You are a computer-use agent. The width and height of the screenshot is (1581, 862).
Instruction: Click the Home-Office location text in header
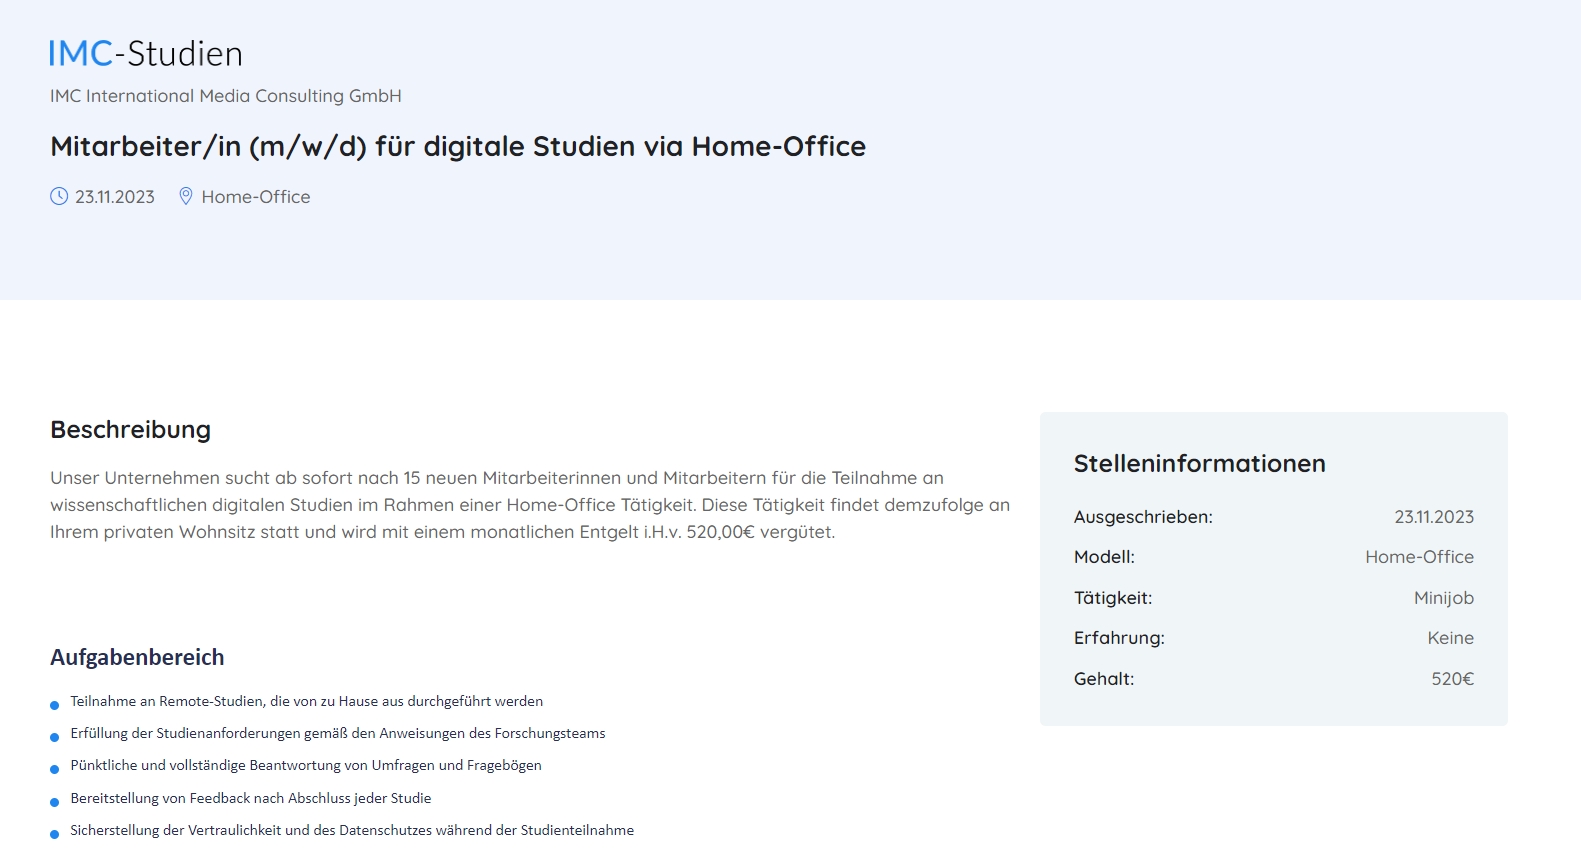(256, 197)
